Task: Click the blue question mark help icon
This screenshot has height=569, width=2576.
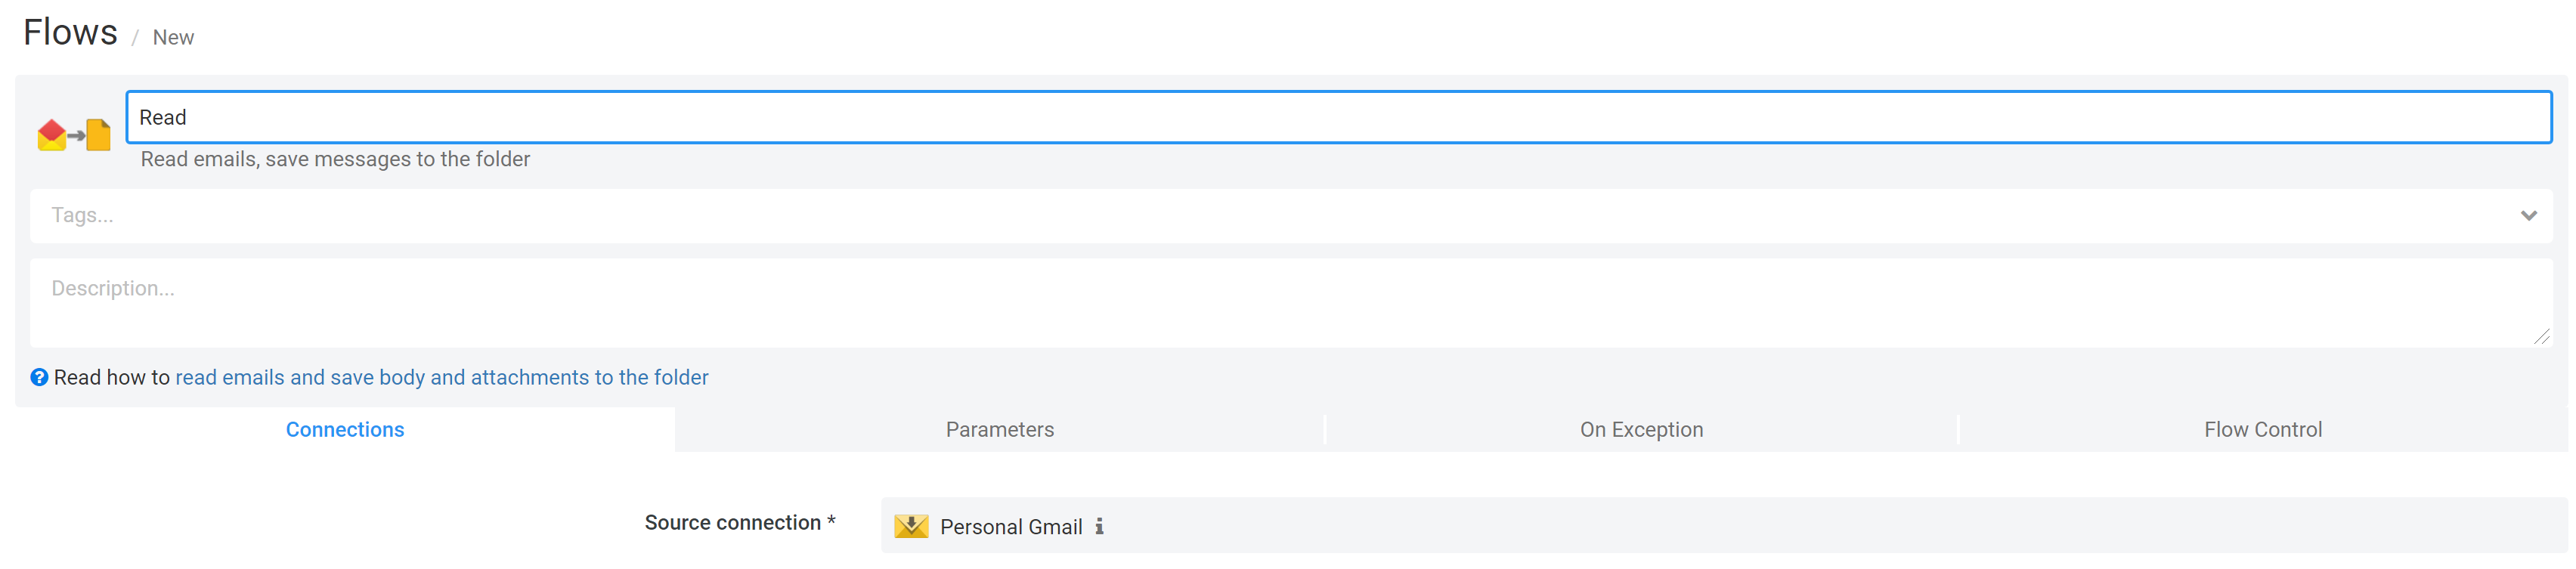Action: (x=39, y=377)
